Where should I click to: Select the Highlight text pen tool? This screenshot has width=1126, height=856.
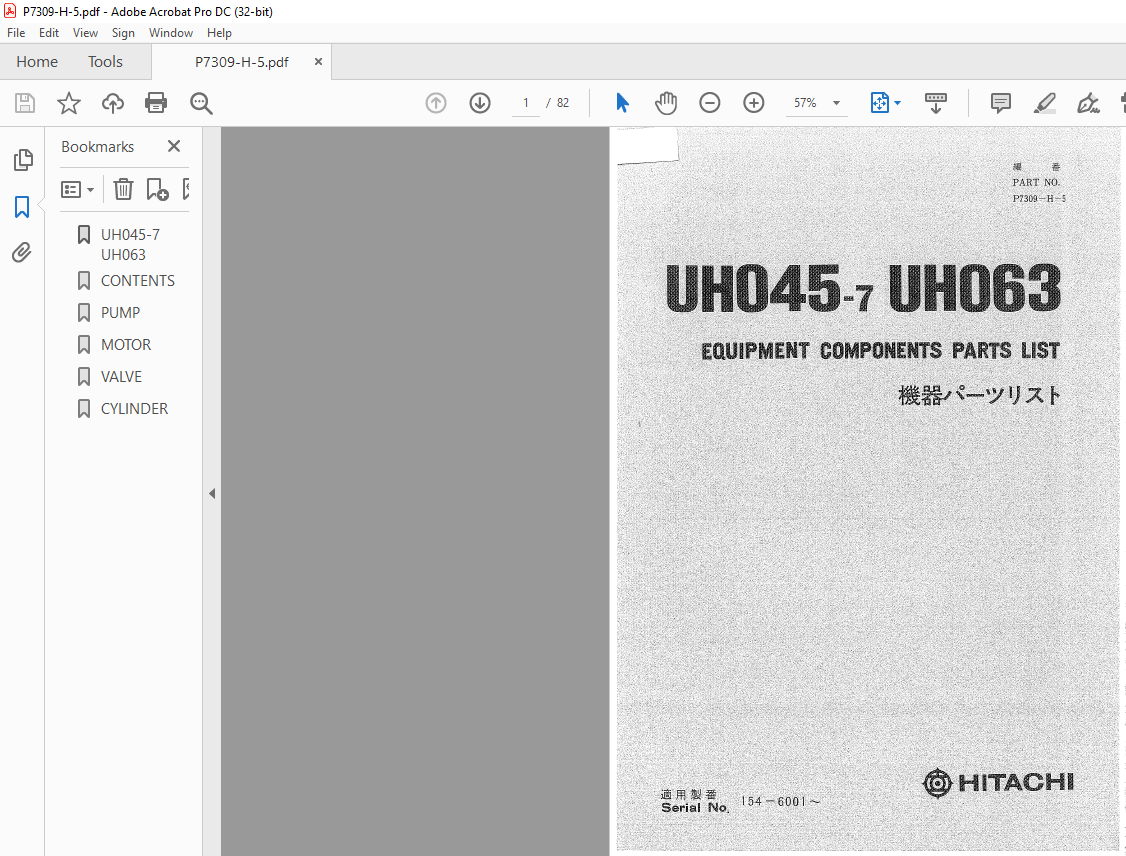tap(1045, 103)
